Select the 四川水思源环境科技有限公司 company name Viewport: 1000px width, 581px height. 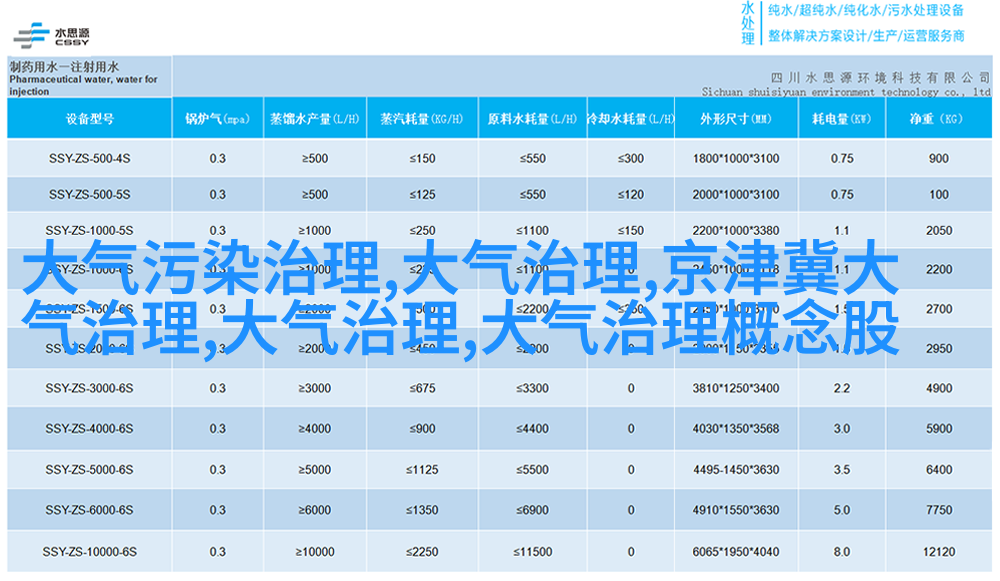pos(880,78)
